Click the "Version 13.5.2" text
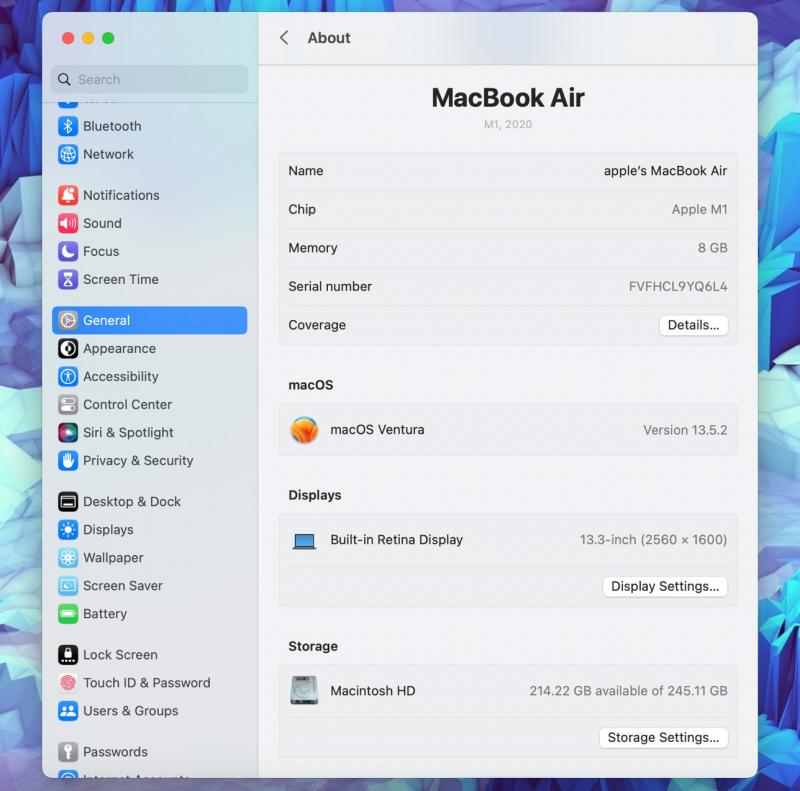Viewport: 800px width, 791px height. [x=685, y=430]
